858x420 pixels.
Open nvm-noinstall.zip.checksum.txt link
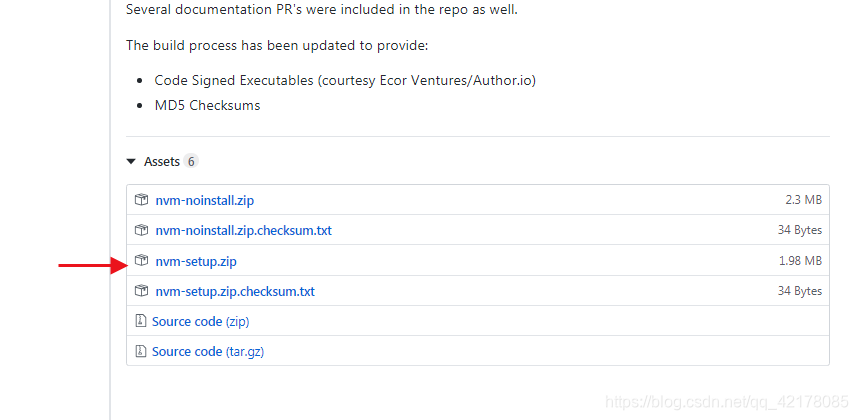pyautogui.click(x=244, y=230)
